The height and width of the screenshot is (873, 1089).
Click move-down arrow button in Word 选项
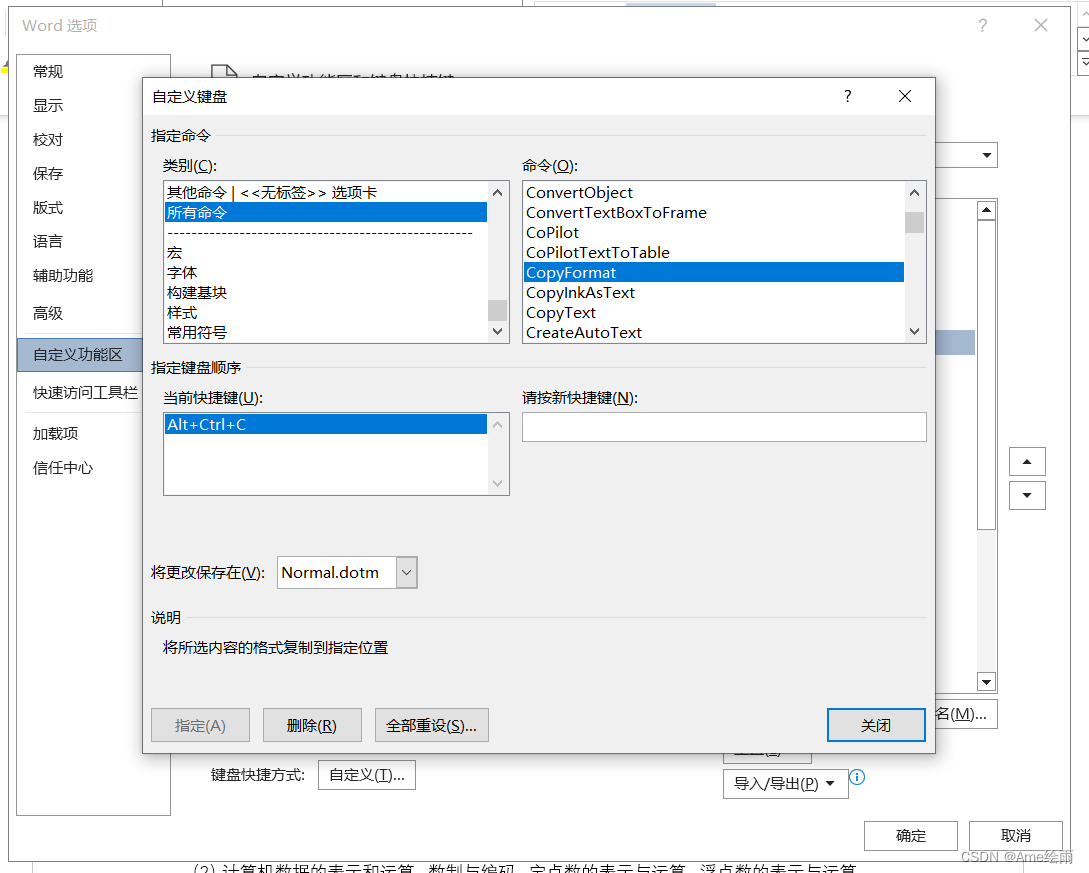(x=1026, y=495)
